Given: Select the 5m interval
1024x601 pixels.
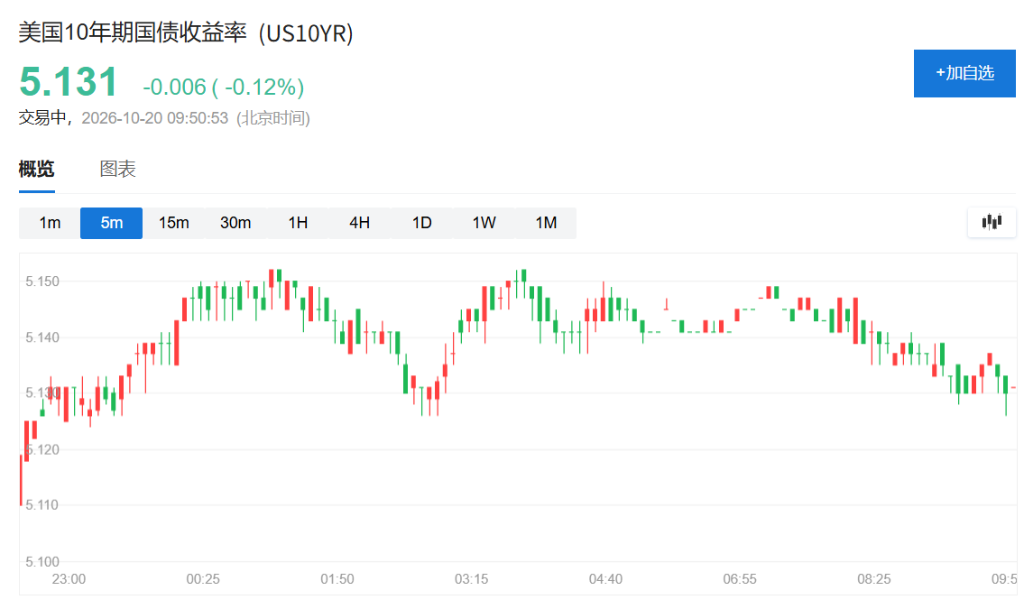Looking at the screenshot, I should click(x=112, y=223).
